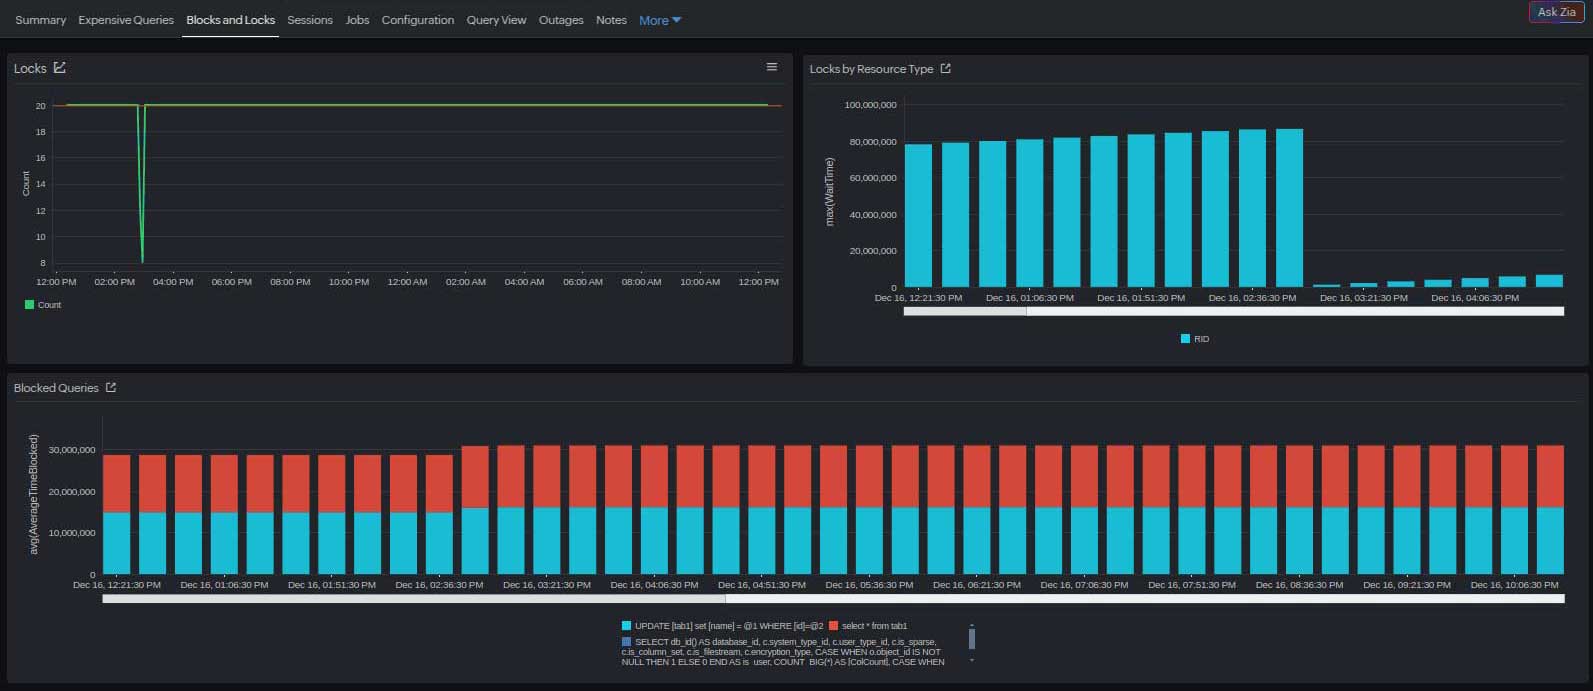Go to the Query View tab

[496, 20]
